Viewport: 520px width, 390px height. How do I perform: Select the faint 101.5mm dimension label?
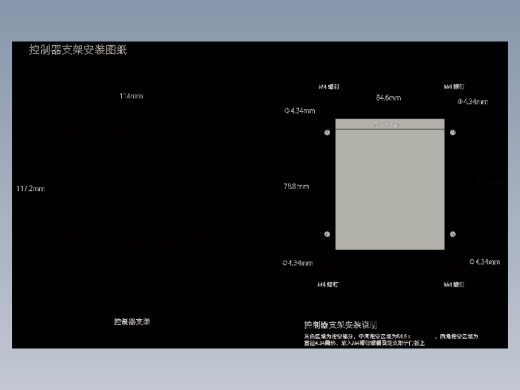coord(489,182)
